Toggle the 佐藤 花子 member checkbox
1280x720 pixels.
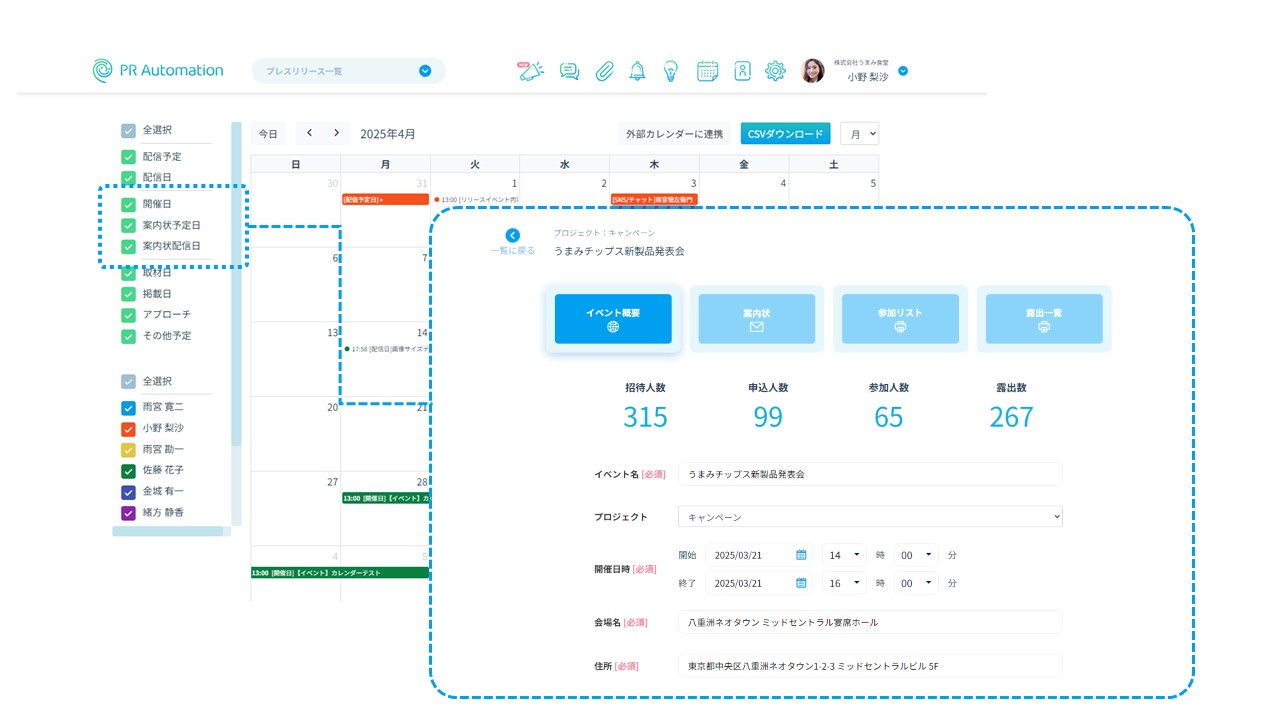128,470
